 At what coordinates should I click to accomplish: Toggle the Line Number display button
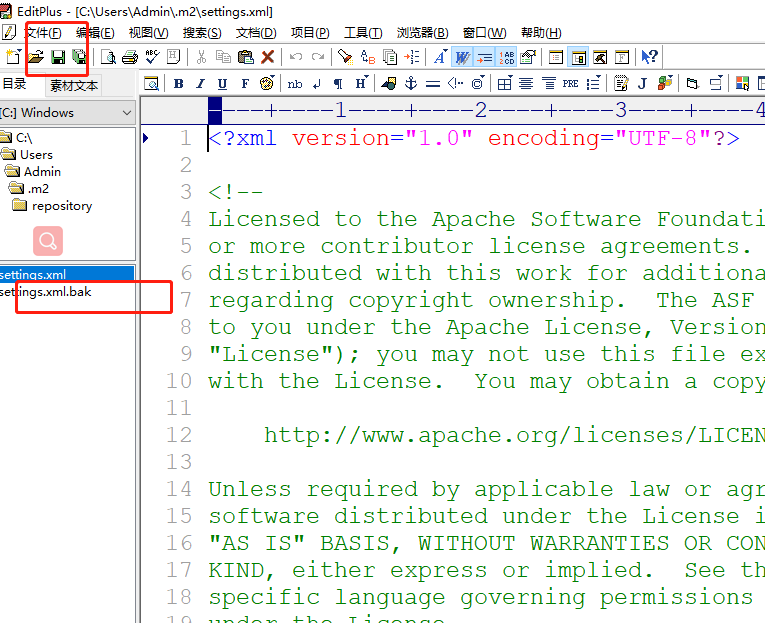click(x=507, y=57)
